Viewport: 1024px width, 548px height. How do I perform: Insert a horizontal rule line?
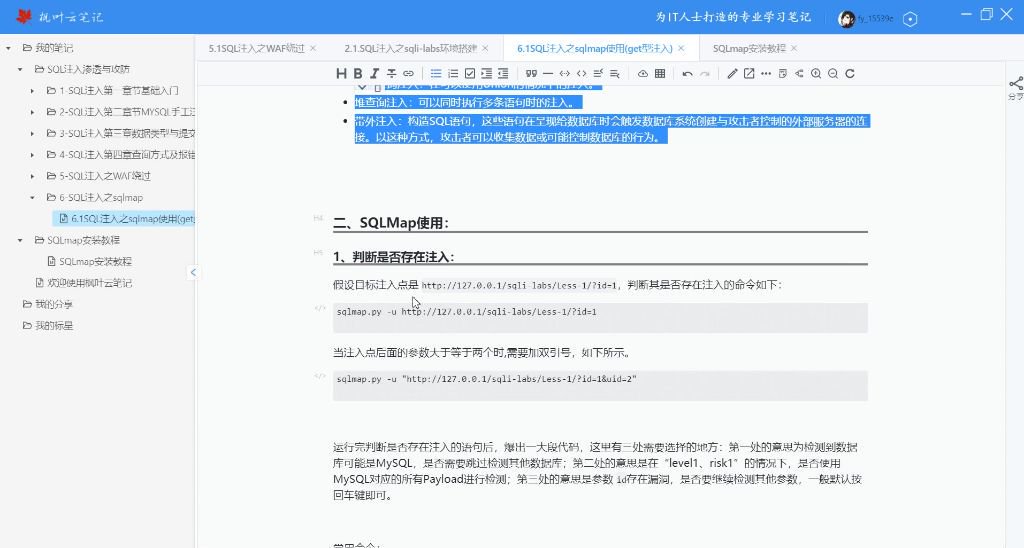(x=548, y=74)
